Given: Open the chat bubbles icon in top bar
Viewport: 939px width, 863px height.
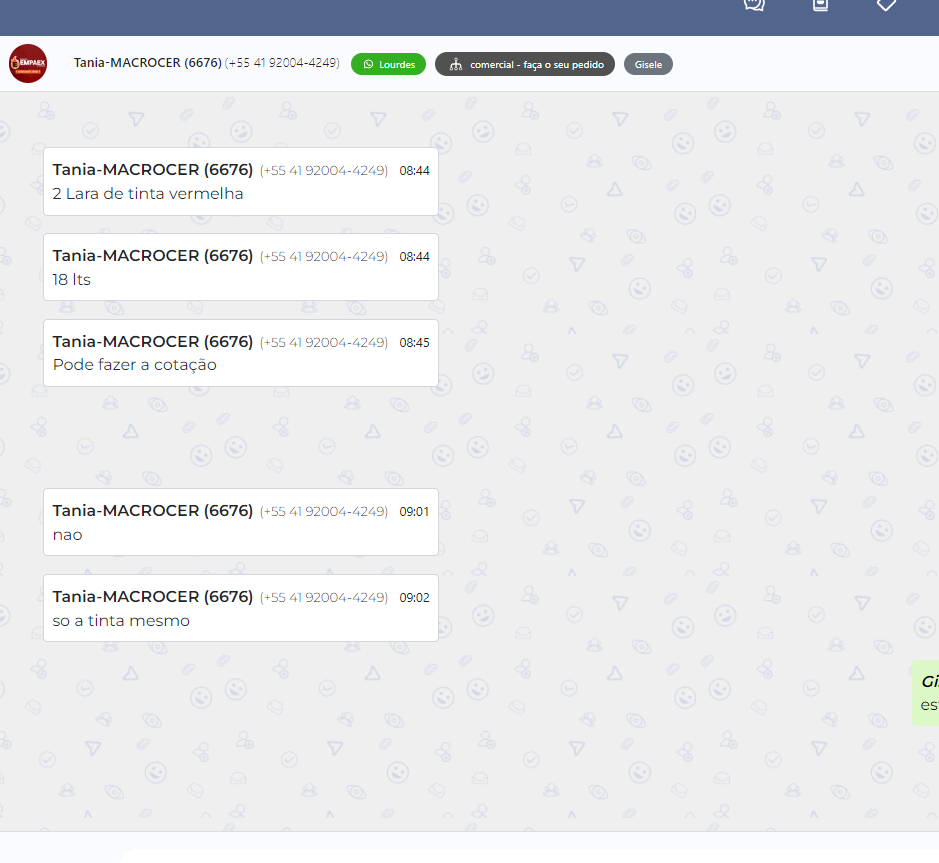Looking at the screenshot, I should 754,5.
